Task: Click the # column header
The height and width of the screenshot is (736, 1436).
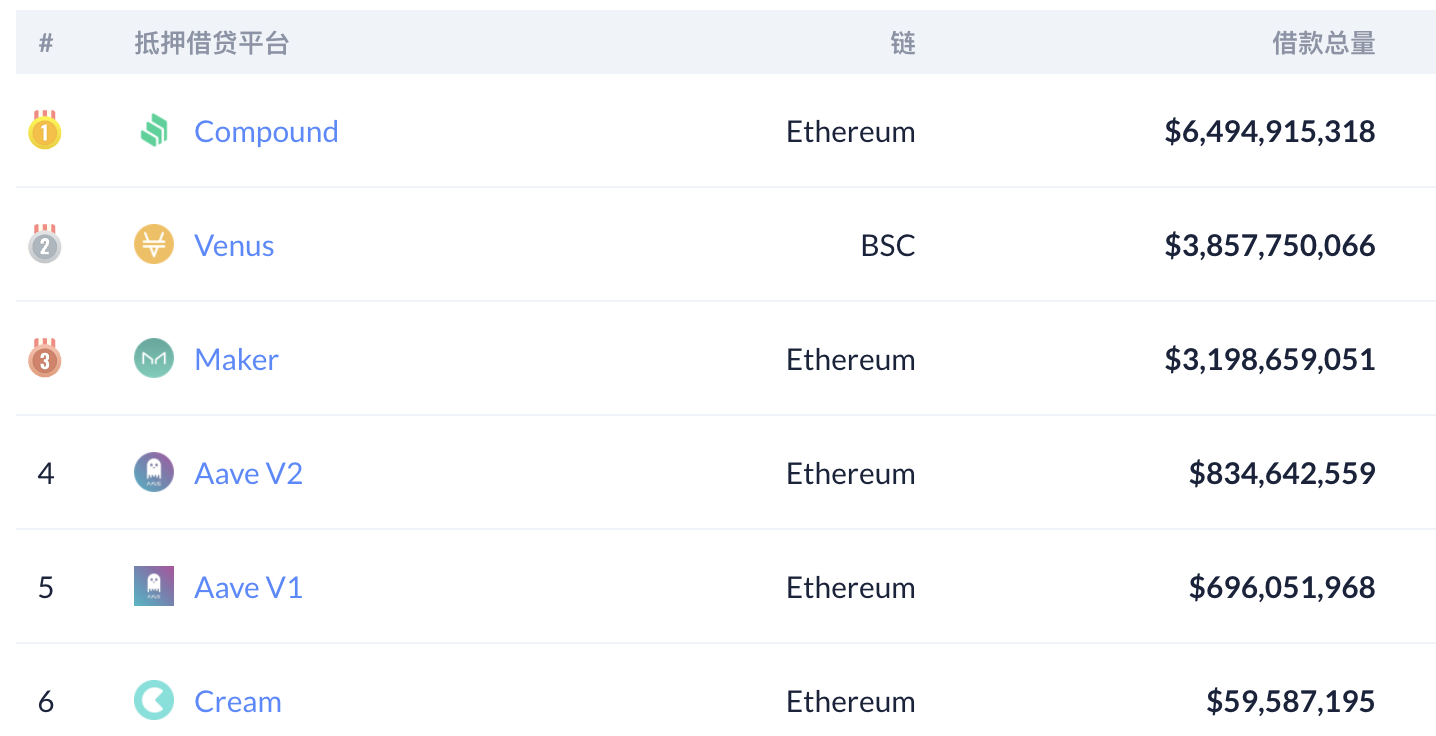Action: click(x=45, y=43)
